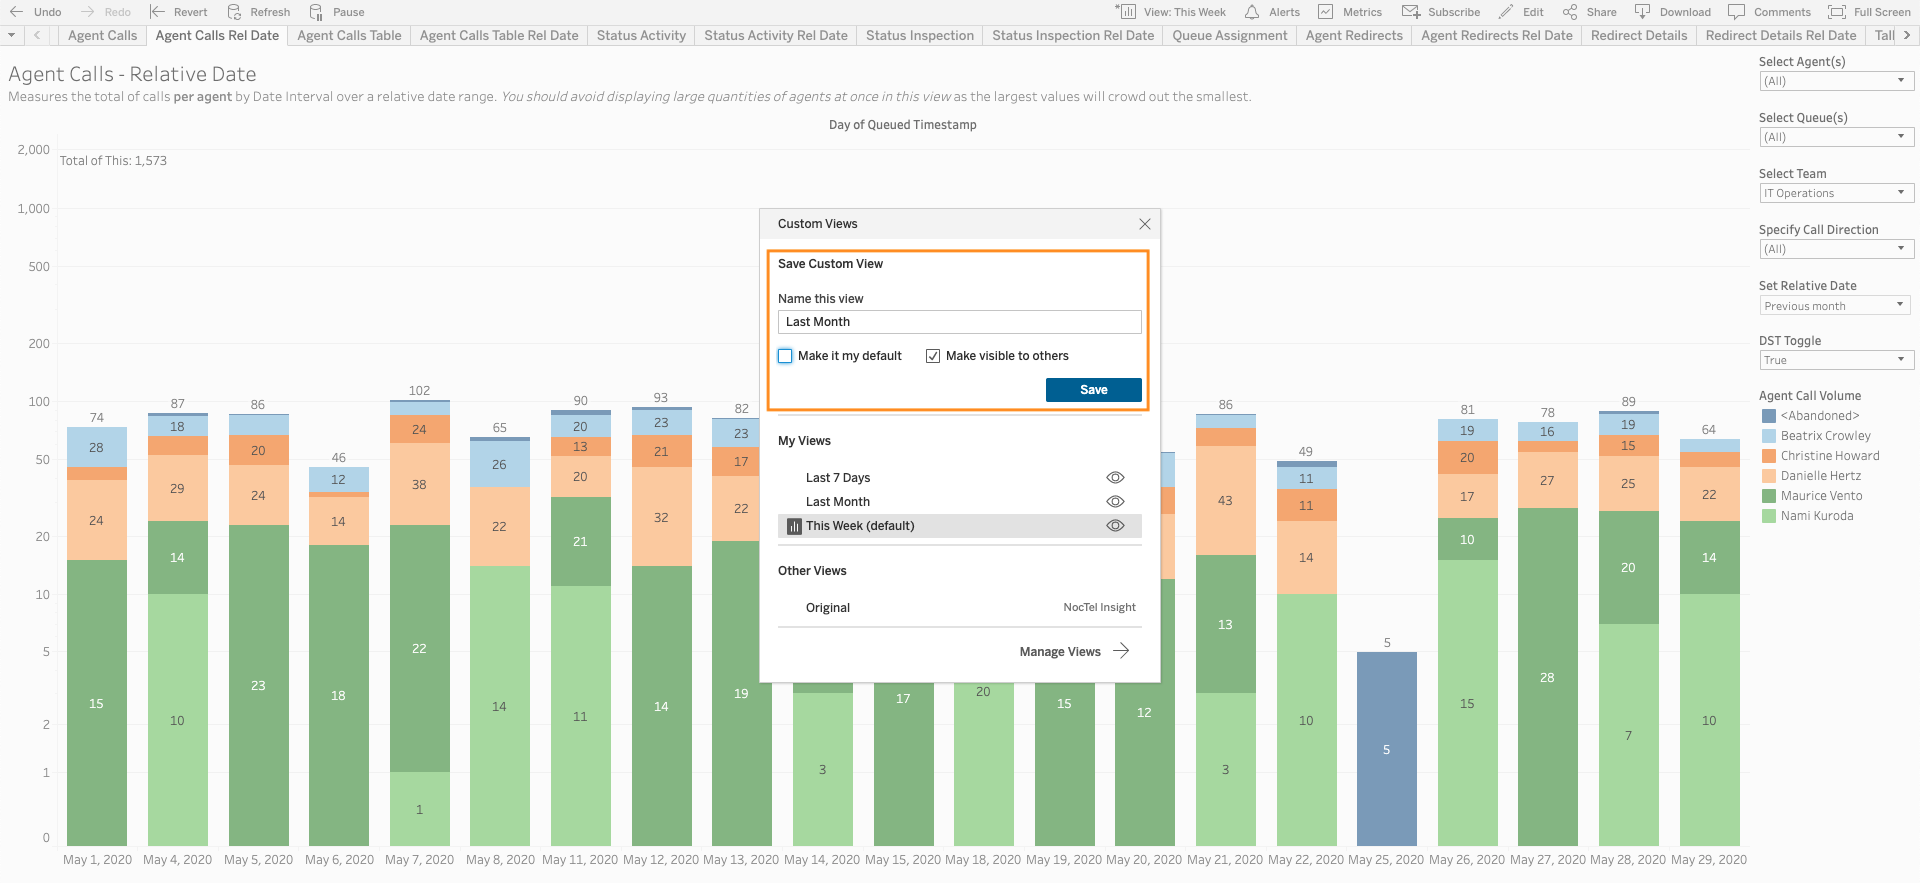Viewport: 1920px width, 883px height.
Task: Click the Refresh data icon
Action: point(235,12)
